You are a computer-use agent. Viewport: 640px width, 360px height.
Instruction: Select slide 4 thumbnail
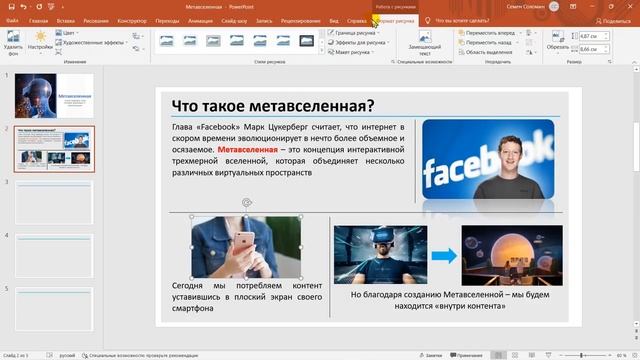click(x=54, y=256)
